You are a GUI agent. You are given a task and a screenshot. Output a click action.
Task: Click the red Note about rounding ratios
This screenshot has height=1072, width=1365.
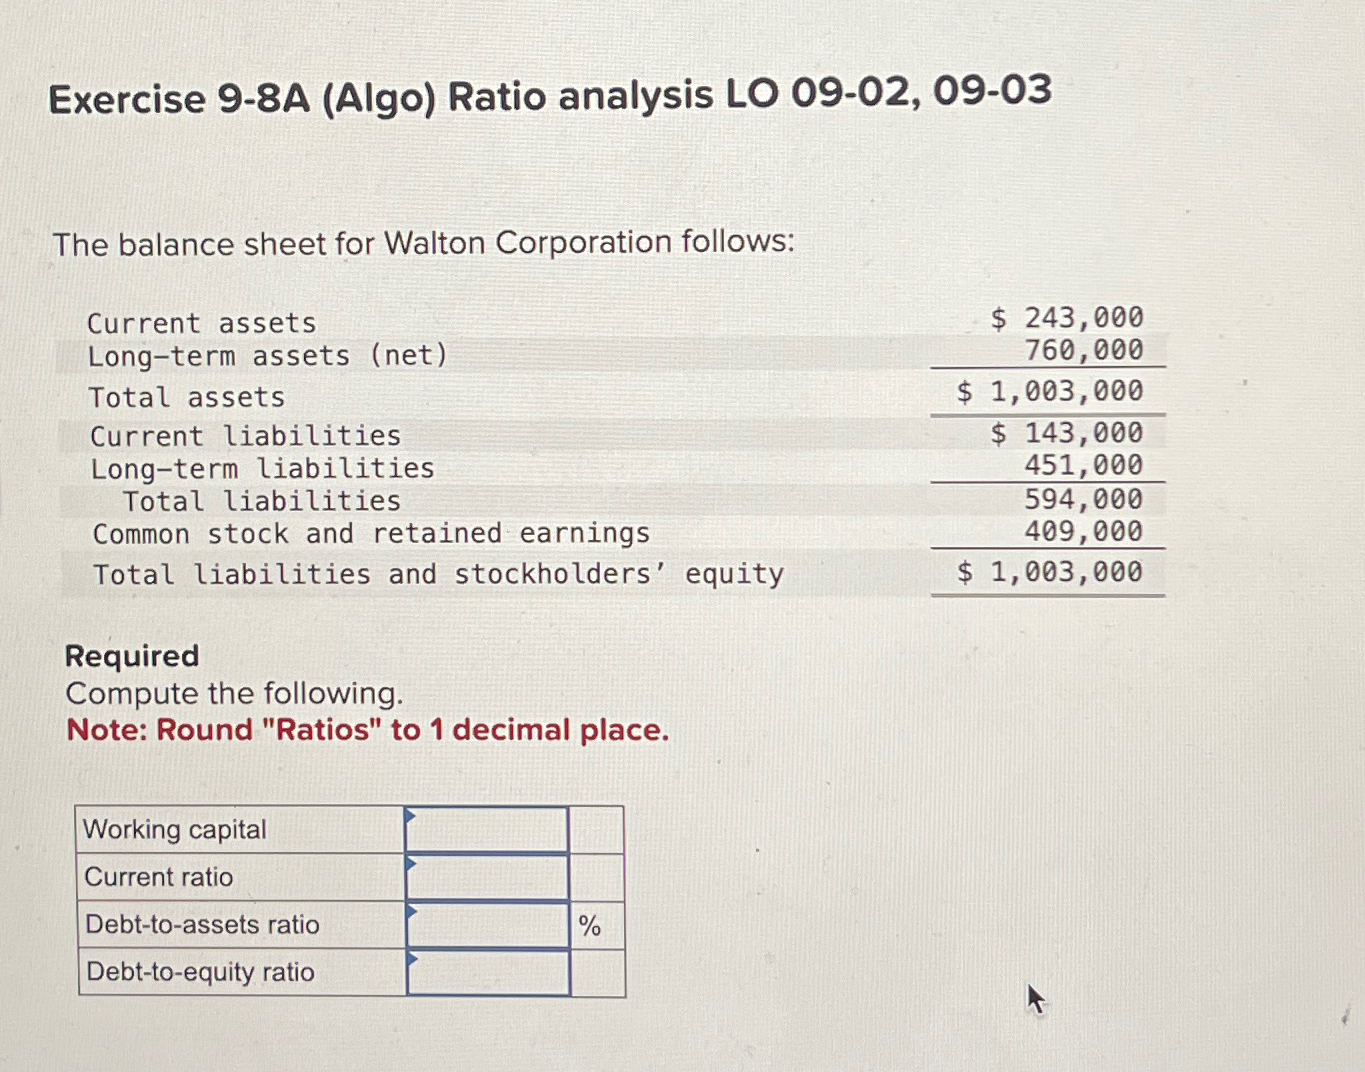coord(366,730)
